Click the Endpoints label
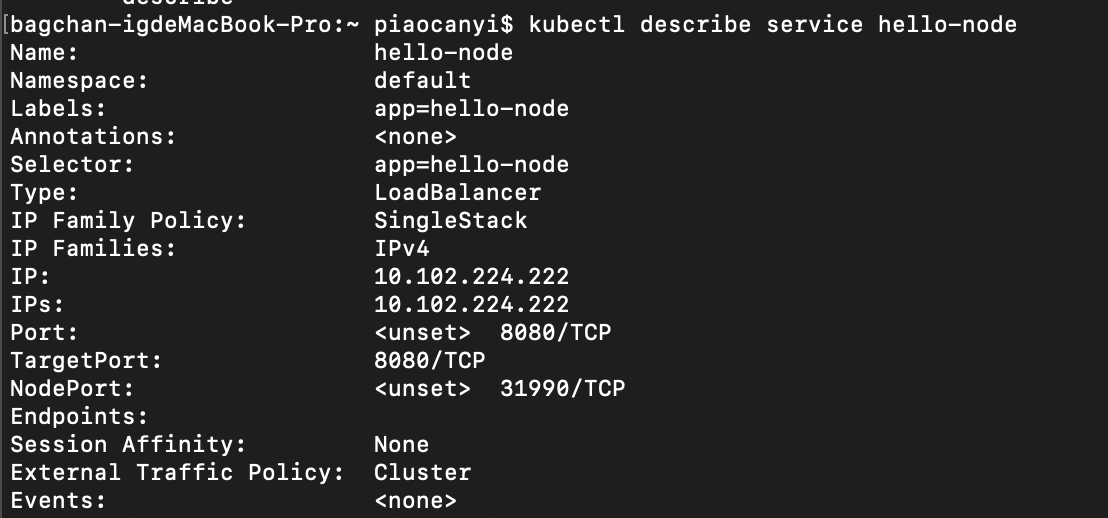Screen dimensions: 1108x518 pos(79,417)
